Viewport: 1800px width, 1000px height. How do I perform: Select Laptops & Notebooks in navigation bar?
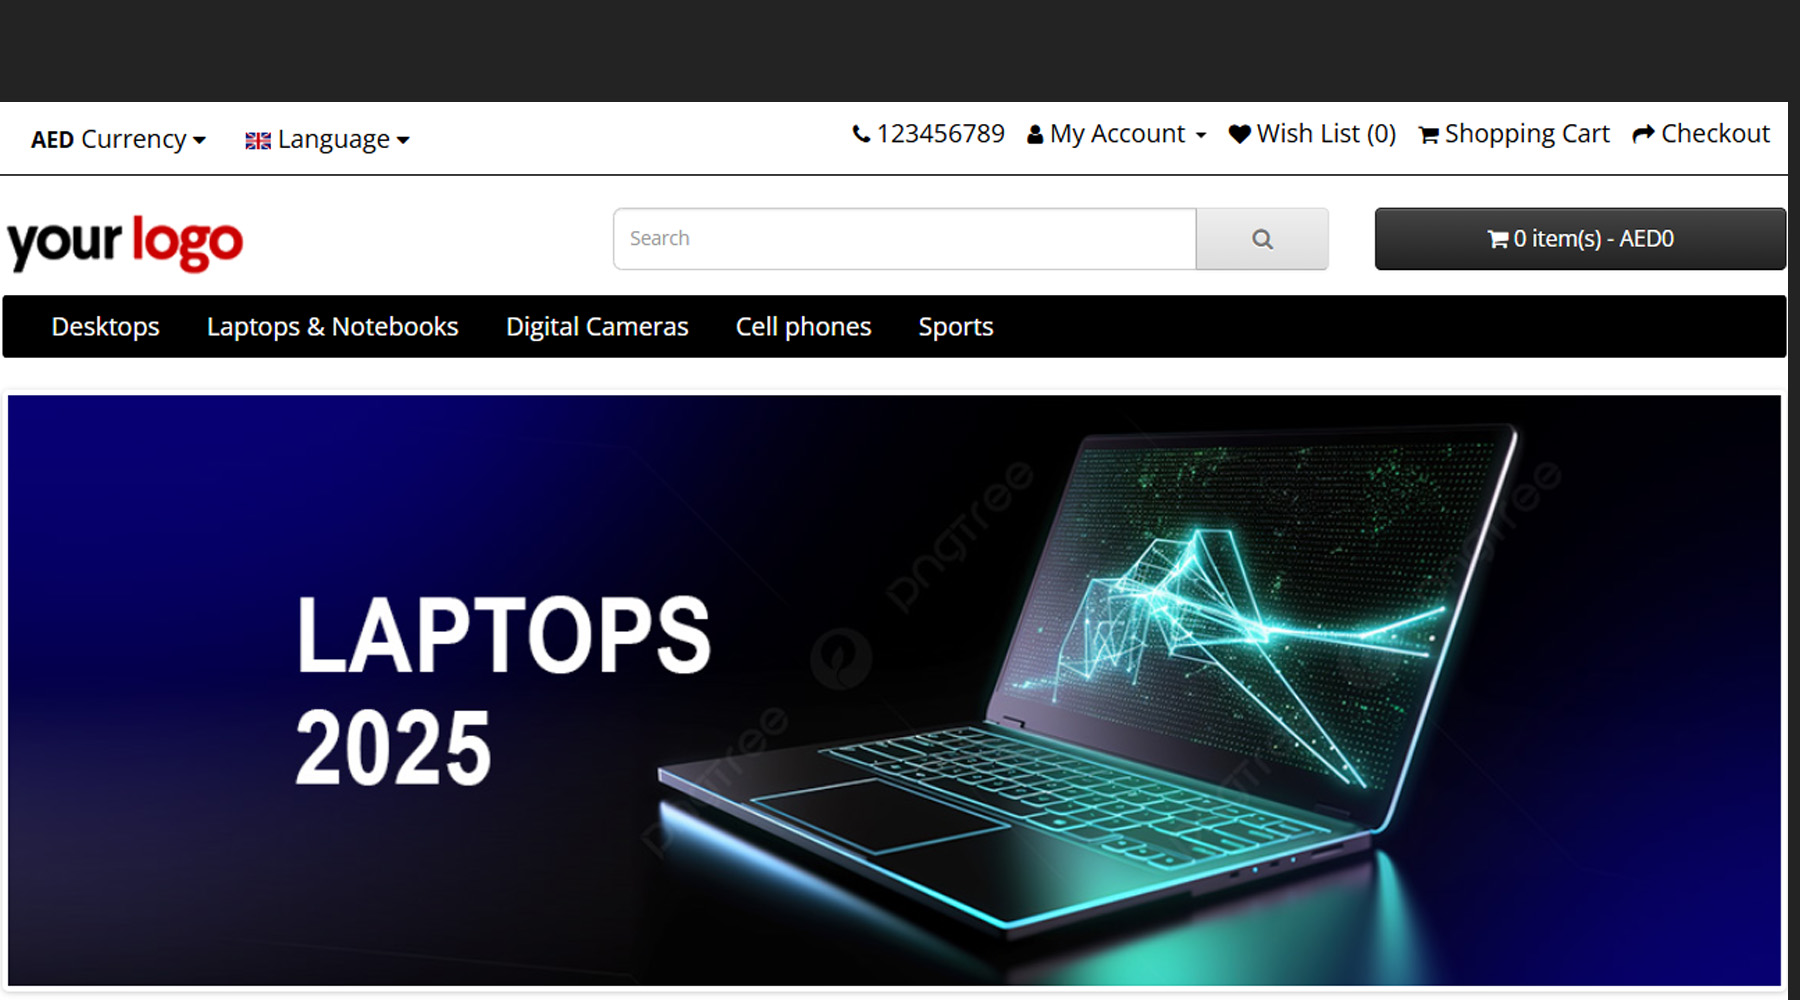click(332, 327)
